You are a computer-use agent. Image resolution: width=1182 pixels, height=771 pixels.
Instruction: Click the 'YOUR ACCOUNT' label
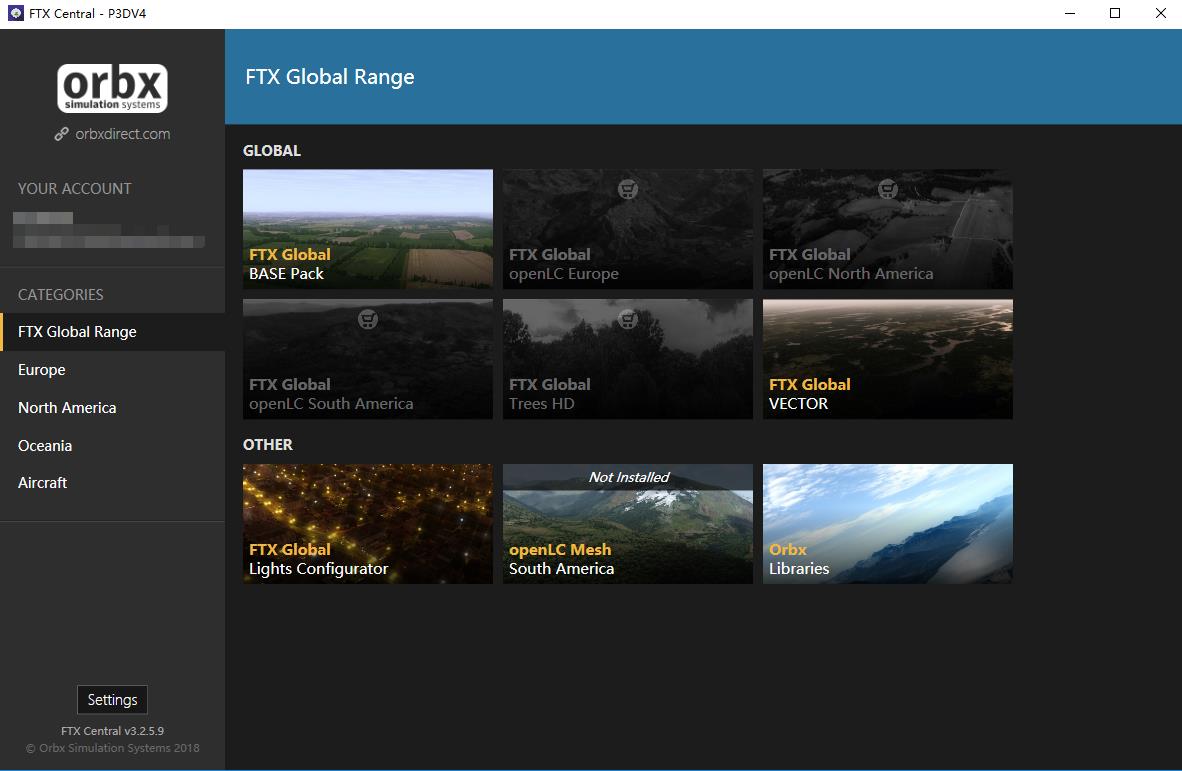75,188
